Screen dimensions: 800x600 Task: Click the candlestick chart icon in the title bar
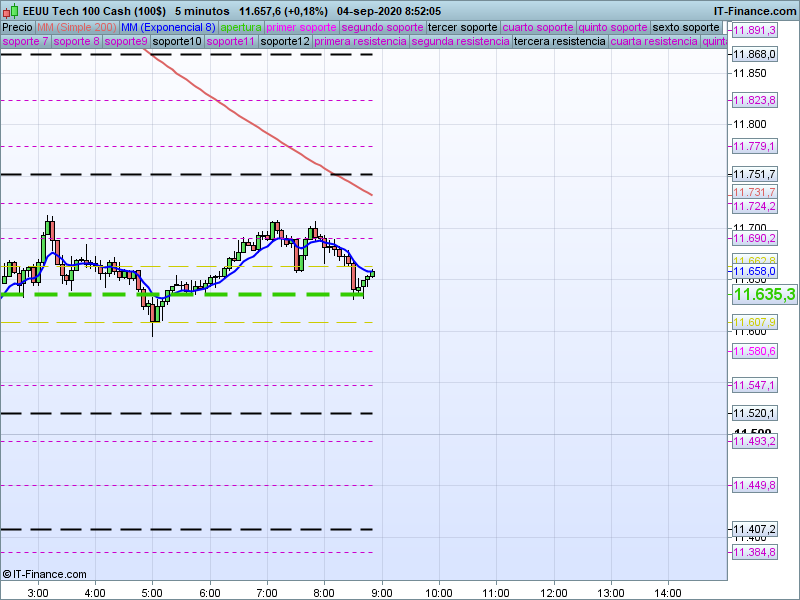(9, 10)
